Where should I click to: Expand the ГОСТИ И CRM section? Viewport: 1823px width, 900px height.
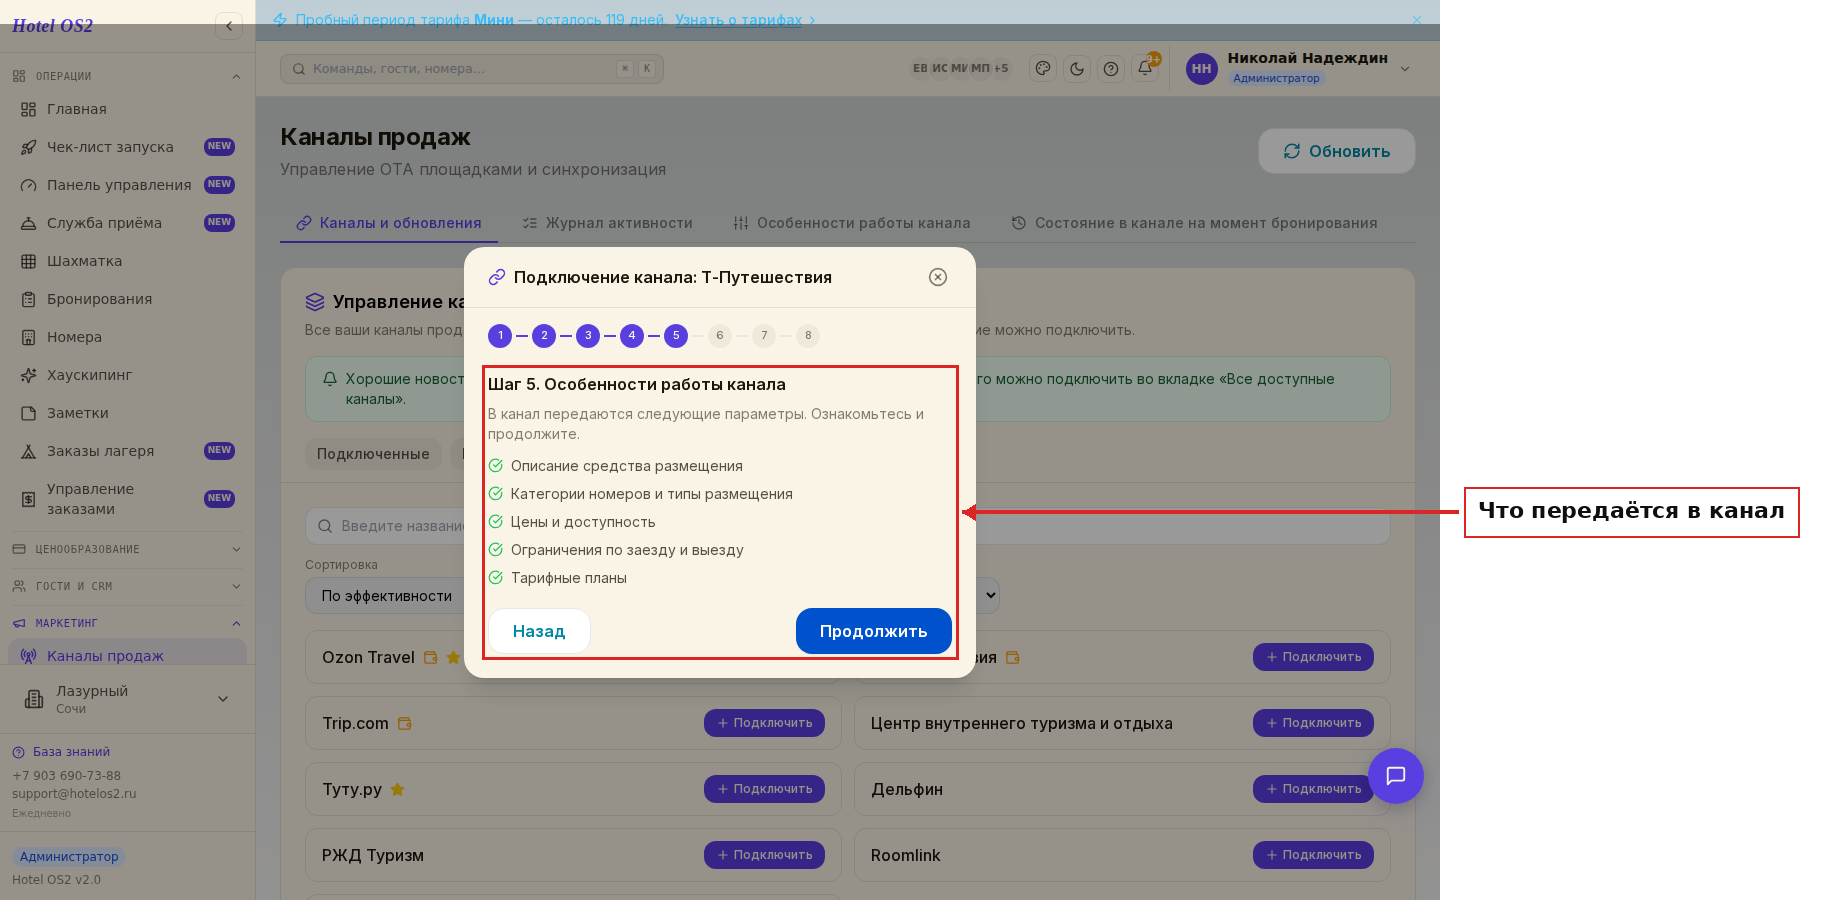[127, 586]
